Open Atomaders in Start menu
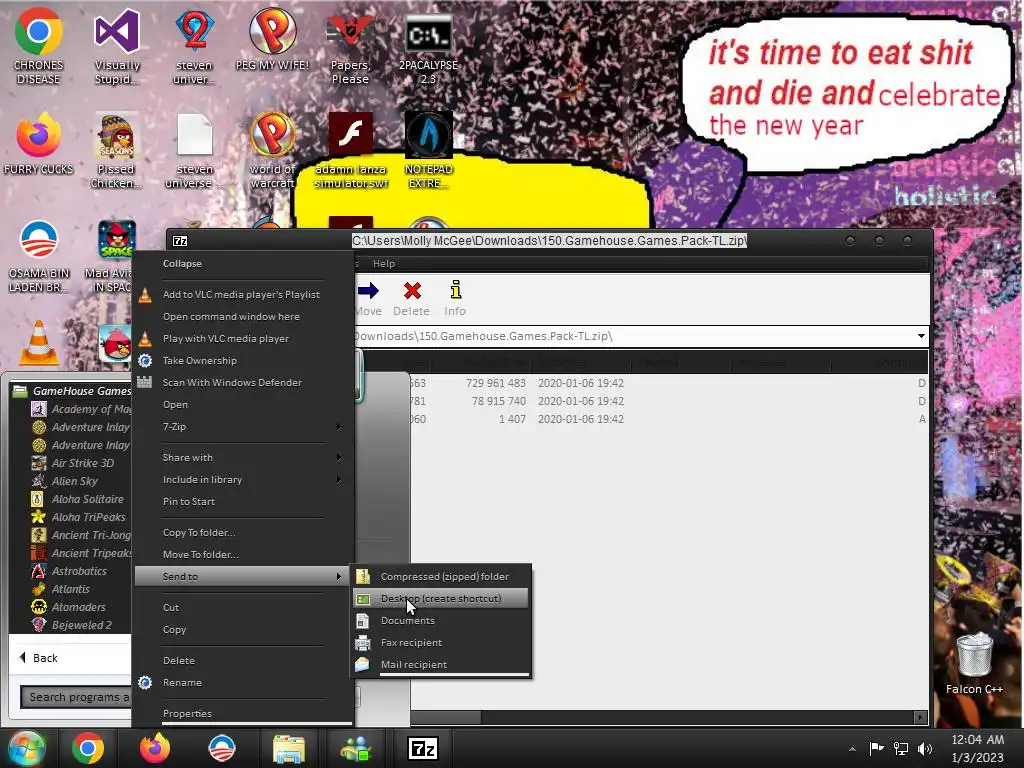The height and width of the screenshot is (768, 1024). pos(68,607)
